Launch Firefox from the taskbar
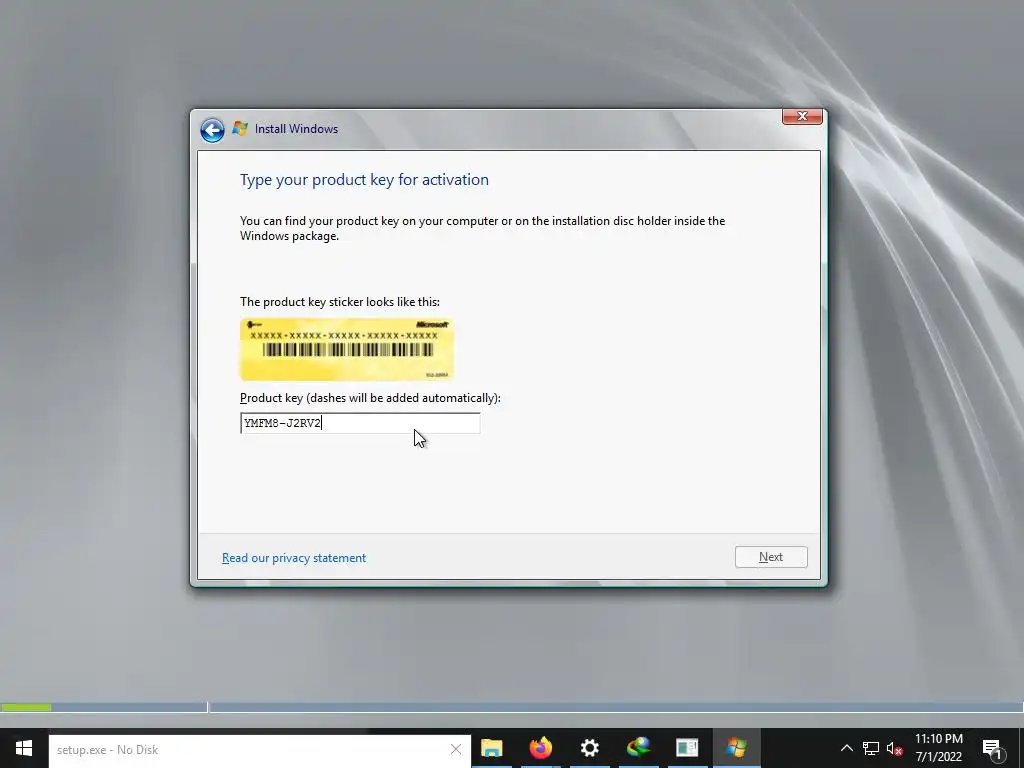1024x768 pixels. pyautogui.click(x=540, y=748)
